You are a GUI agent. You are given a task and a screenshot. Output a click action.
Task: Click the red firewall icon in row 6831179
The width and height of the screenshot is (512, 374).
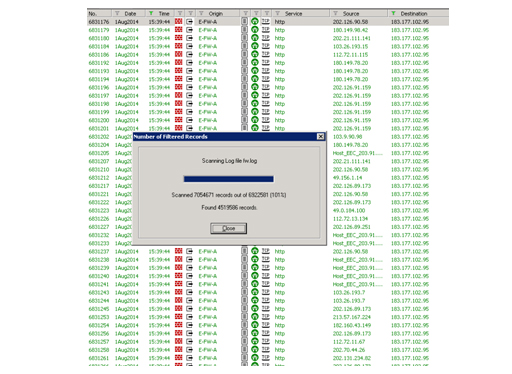coord(179,30)
